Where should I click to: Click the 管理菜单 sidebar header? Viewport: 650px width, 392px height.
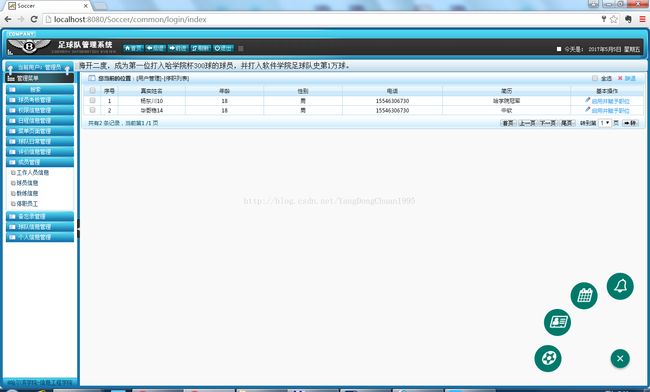[x=40, y=78]
